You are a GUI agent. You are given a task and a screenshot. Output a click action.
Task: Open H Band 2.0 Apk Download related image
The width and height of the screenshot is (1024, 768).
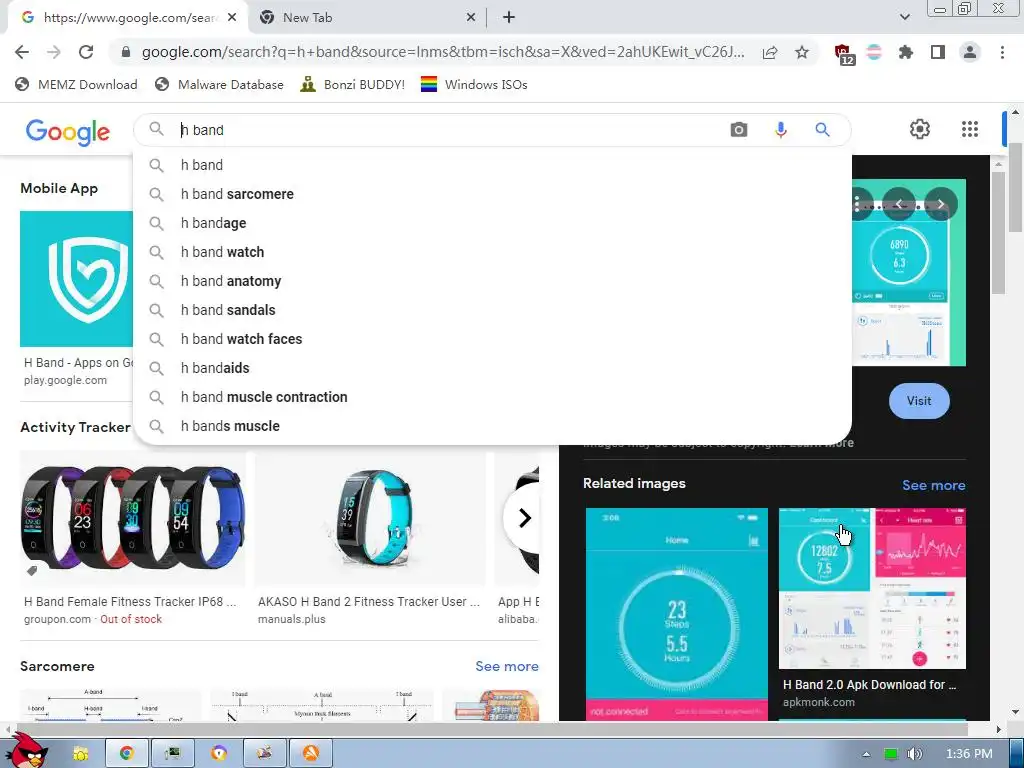[x=872, y=588]
